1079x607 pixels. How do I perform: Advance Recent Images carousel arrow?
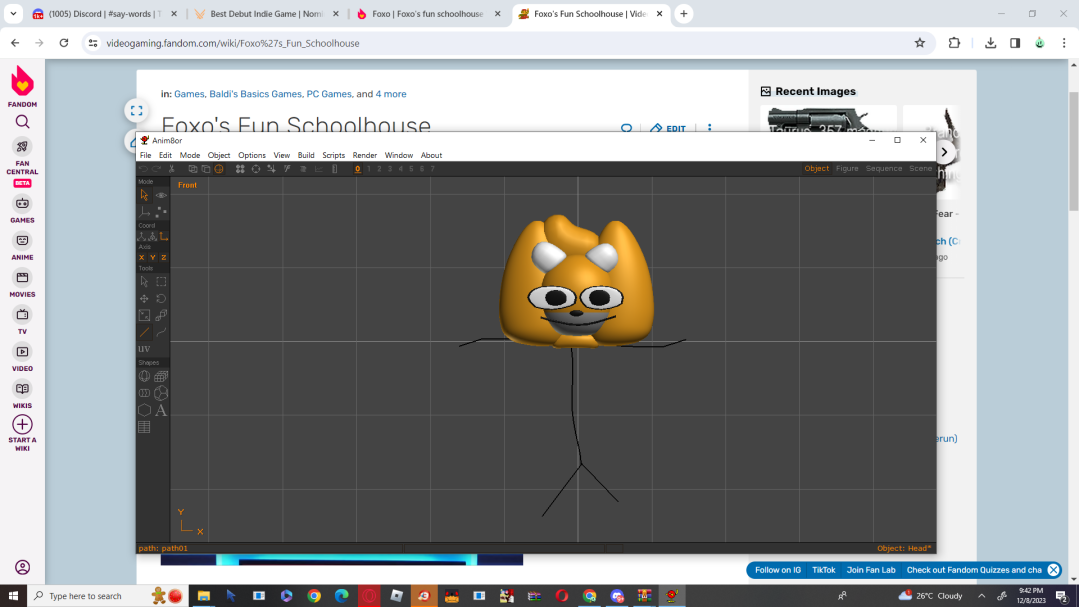pos(944,152)
